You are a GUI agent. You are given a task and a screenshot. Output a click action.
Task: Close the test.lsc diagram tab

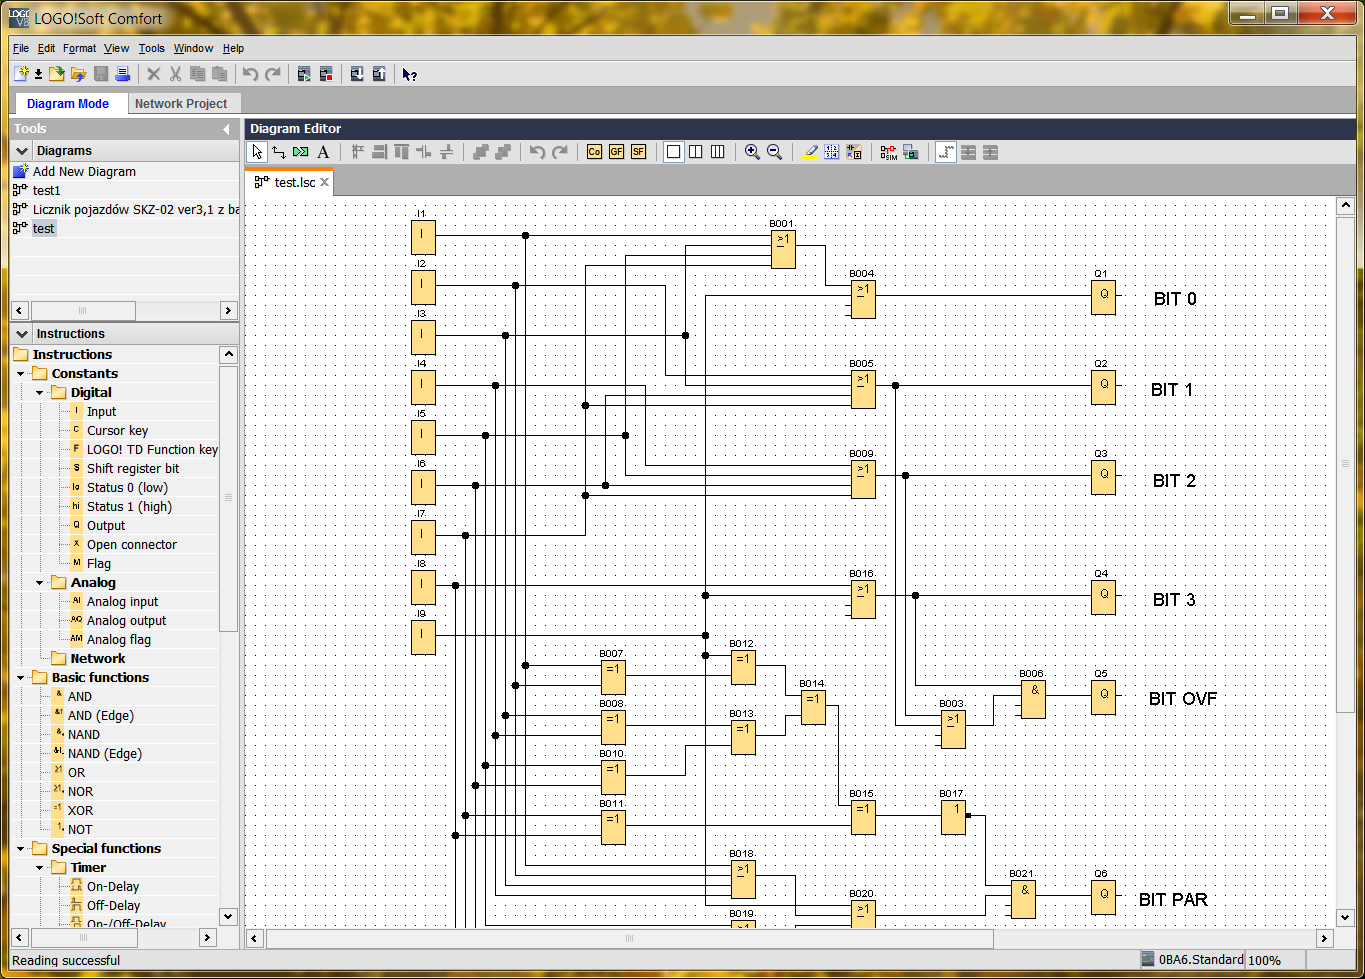click(324, 182)
